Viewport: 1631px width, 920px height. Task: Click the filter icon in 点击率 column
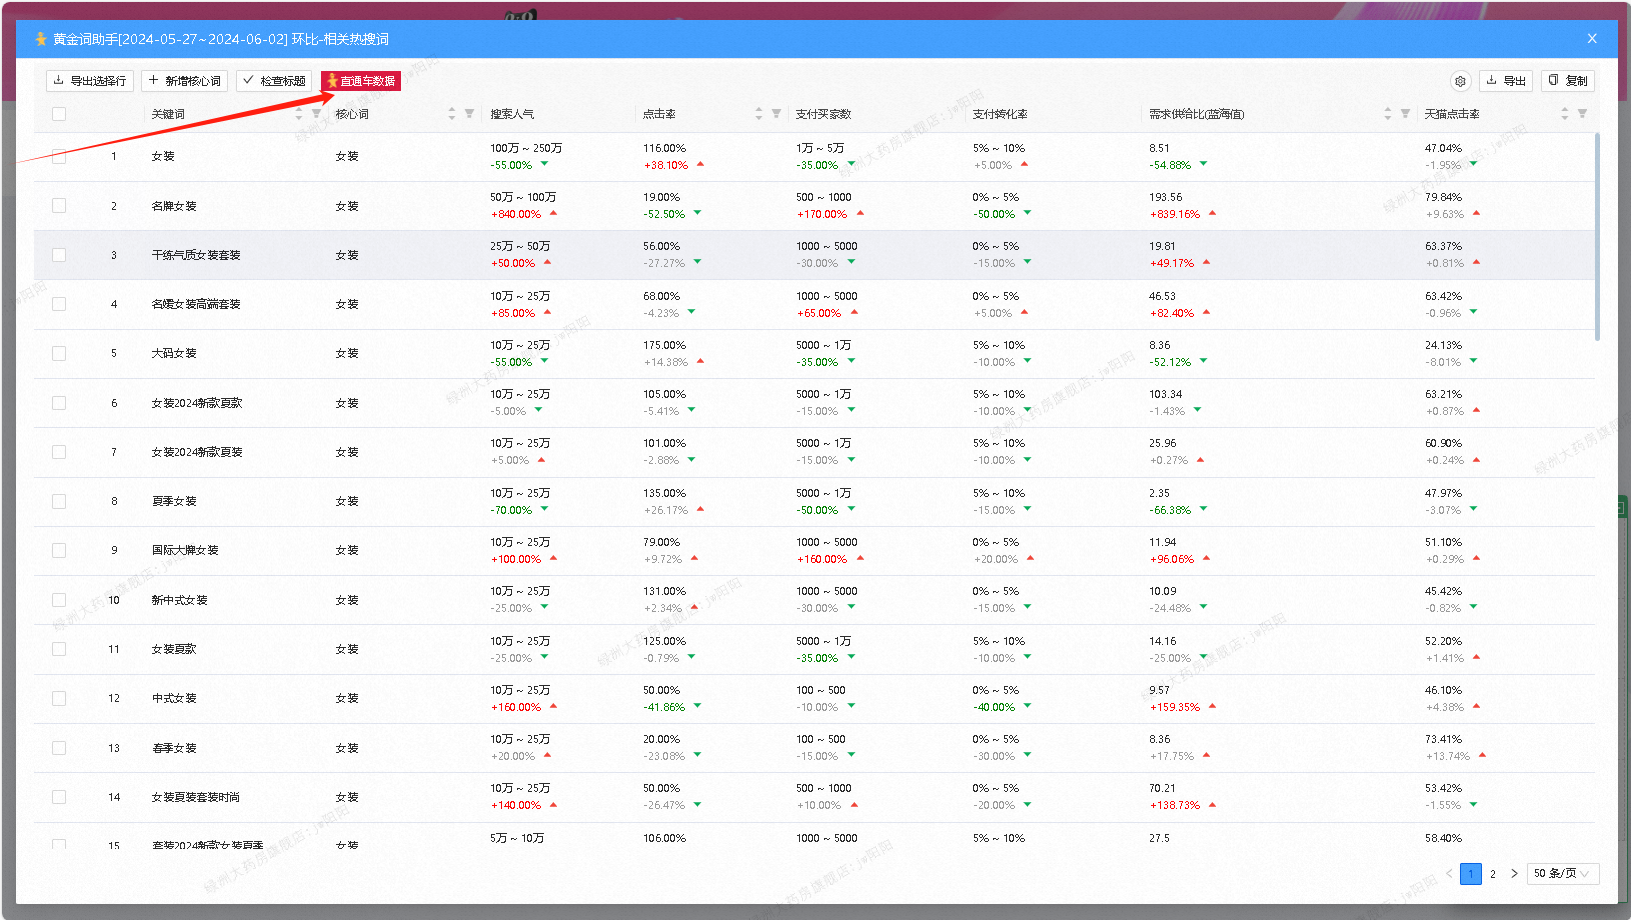coord(776,114)
